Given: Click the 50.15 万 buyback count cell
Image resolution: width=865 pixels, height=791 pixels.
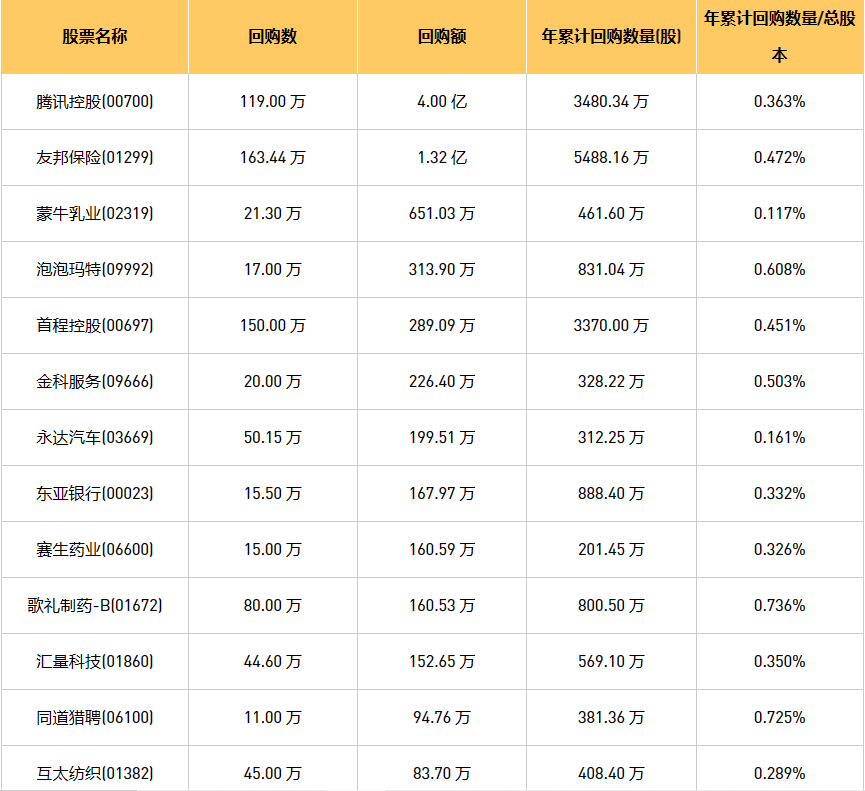Looking at the screenshot, I should tap(273, 438).
